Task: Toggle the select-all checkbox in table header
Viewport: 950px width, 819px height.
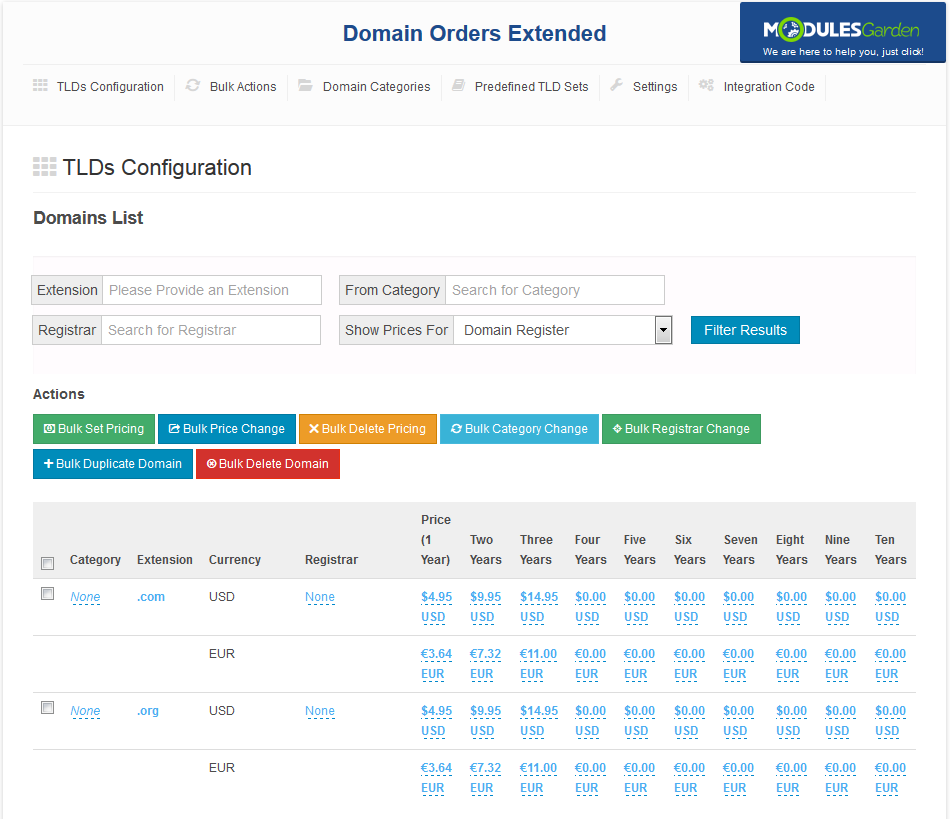Action: pos(47,563)
